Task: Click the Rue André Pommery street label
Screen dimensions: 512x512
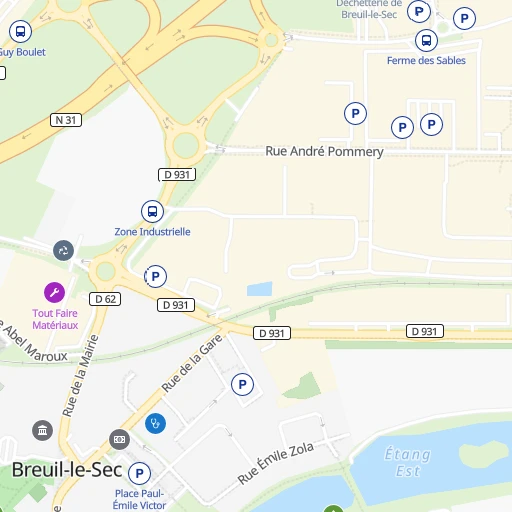Action: (x=324, y=151)
